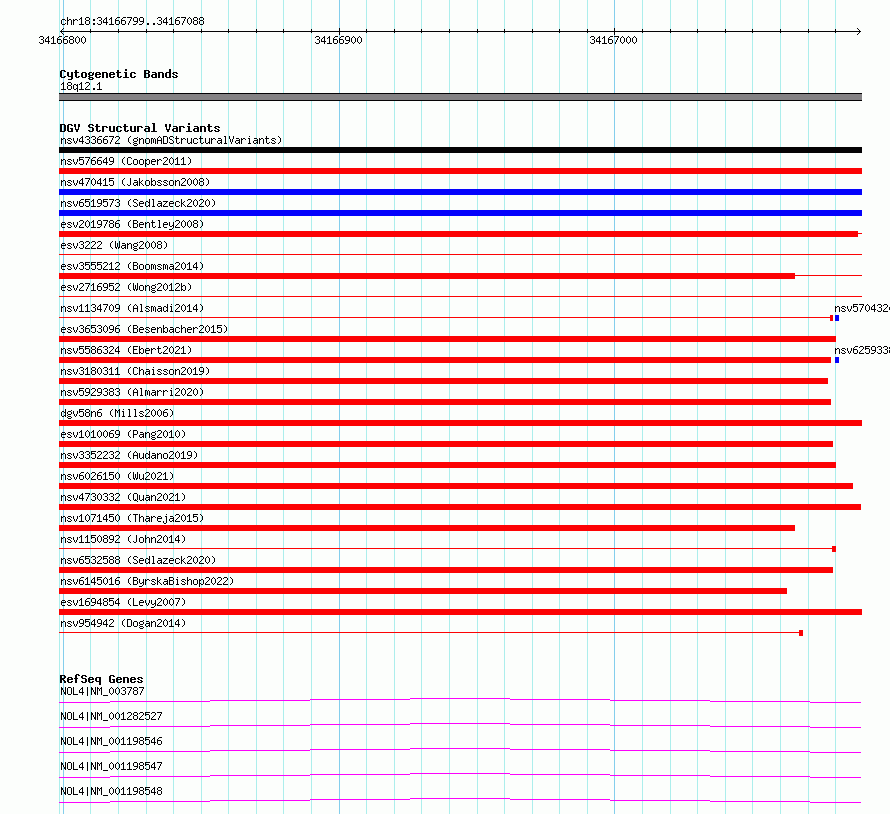Screen dimensions: 890x814
Task: Select transcript NOL4|NM_001198547
Action: point(111,766)
